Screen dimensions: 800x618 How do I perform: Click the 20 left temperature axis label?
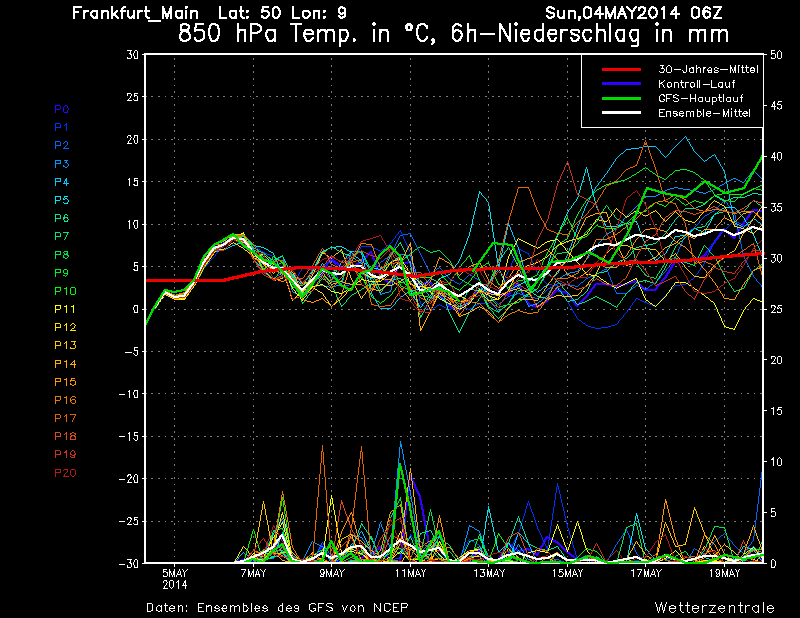(x=132, y=139)
